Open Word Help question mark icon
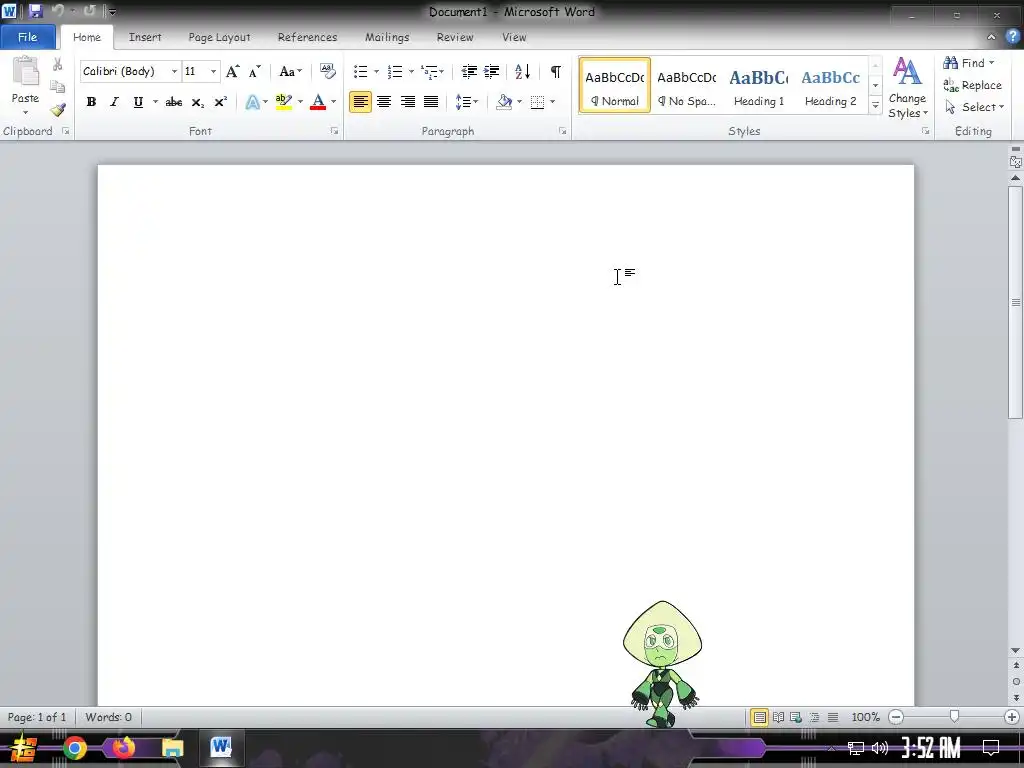 tap(1012, 37)
